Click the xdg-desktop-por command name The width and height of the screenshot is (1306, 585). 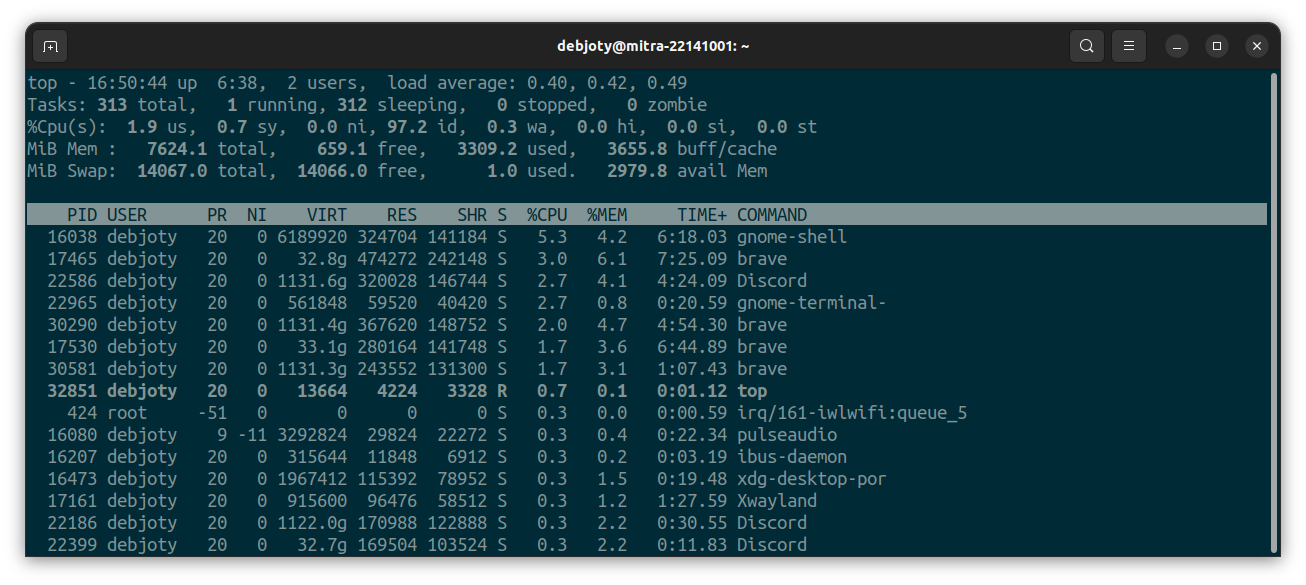click(x=812, y=479)
